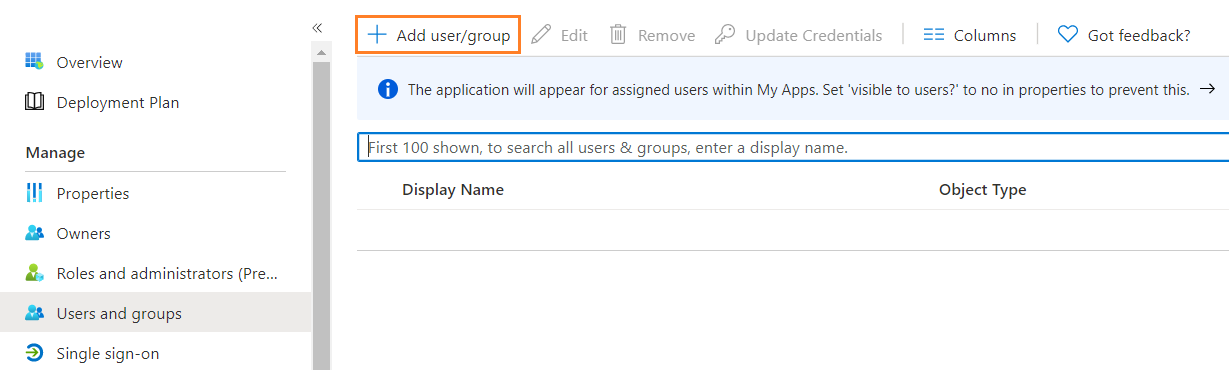Click the Got feedback heart icon
Screen dimensions: 1229x370
[x=1067, y=35]
